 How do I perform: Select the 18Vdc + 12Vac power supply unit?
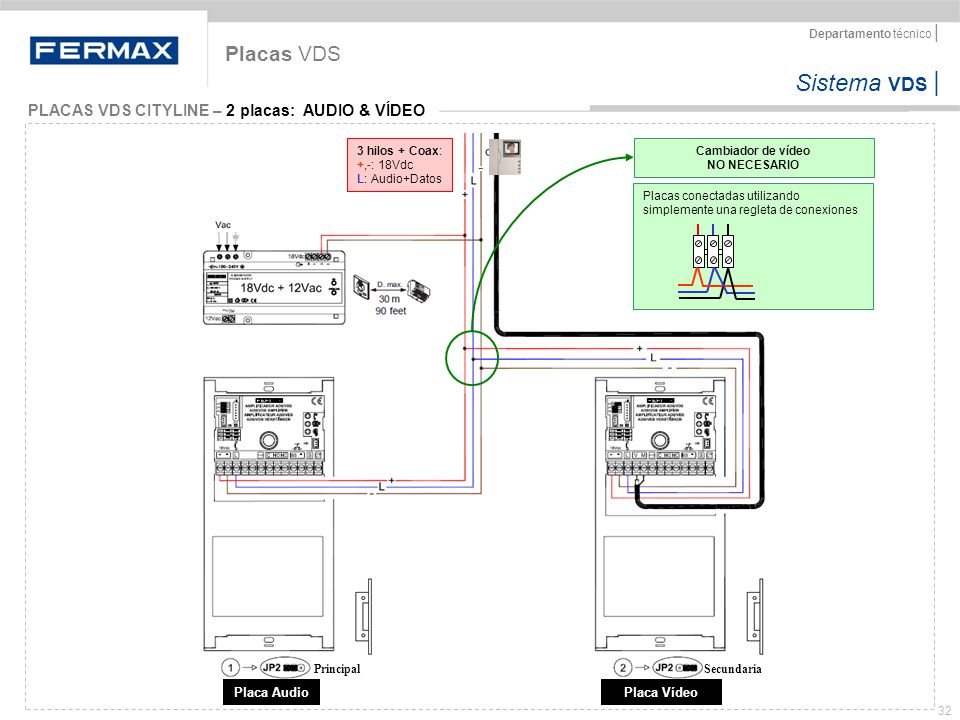(x=274, y=287)
